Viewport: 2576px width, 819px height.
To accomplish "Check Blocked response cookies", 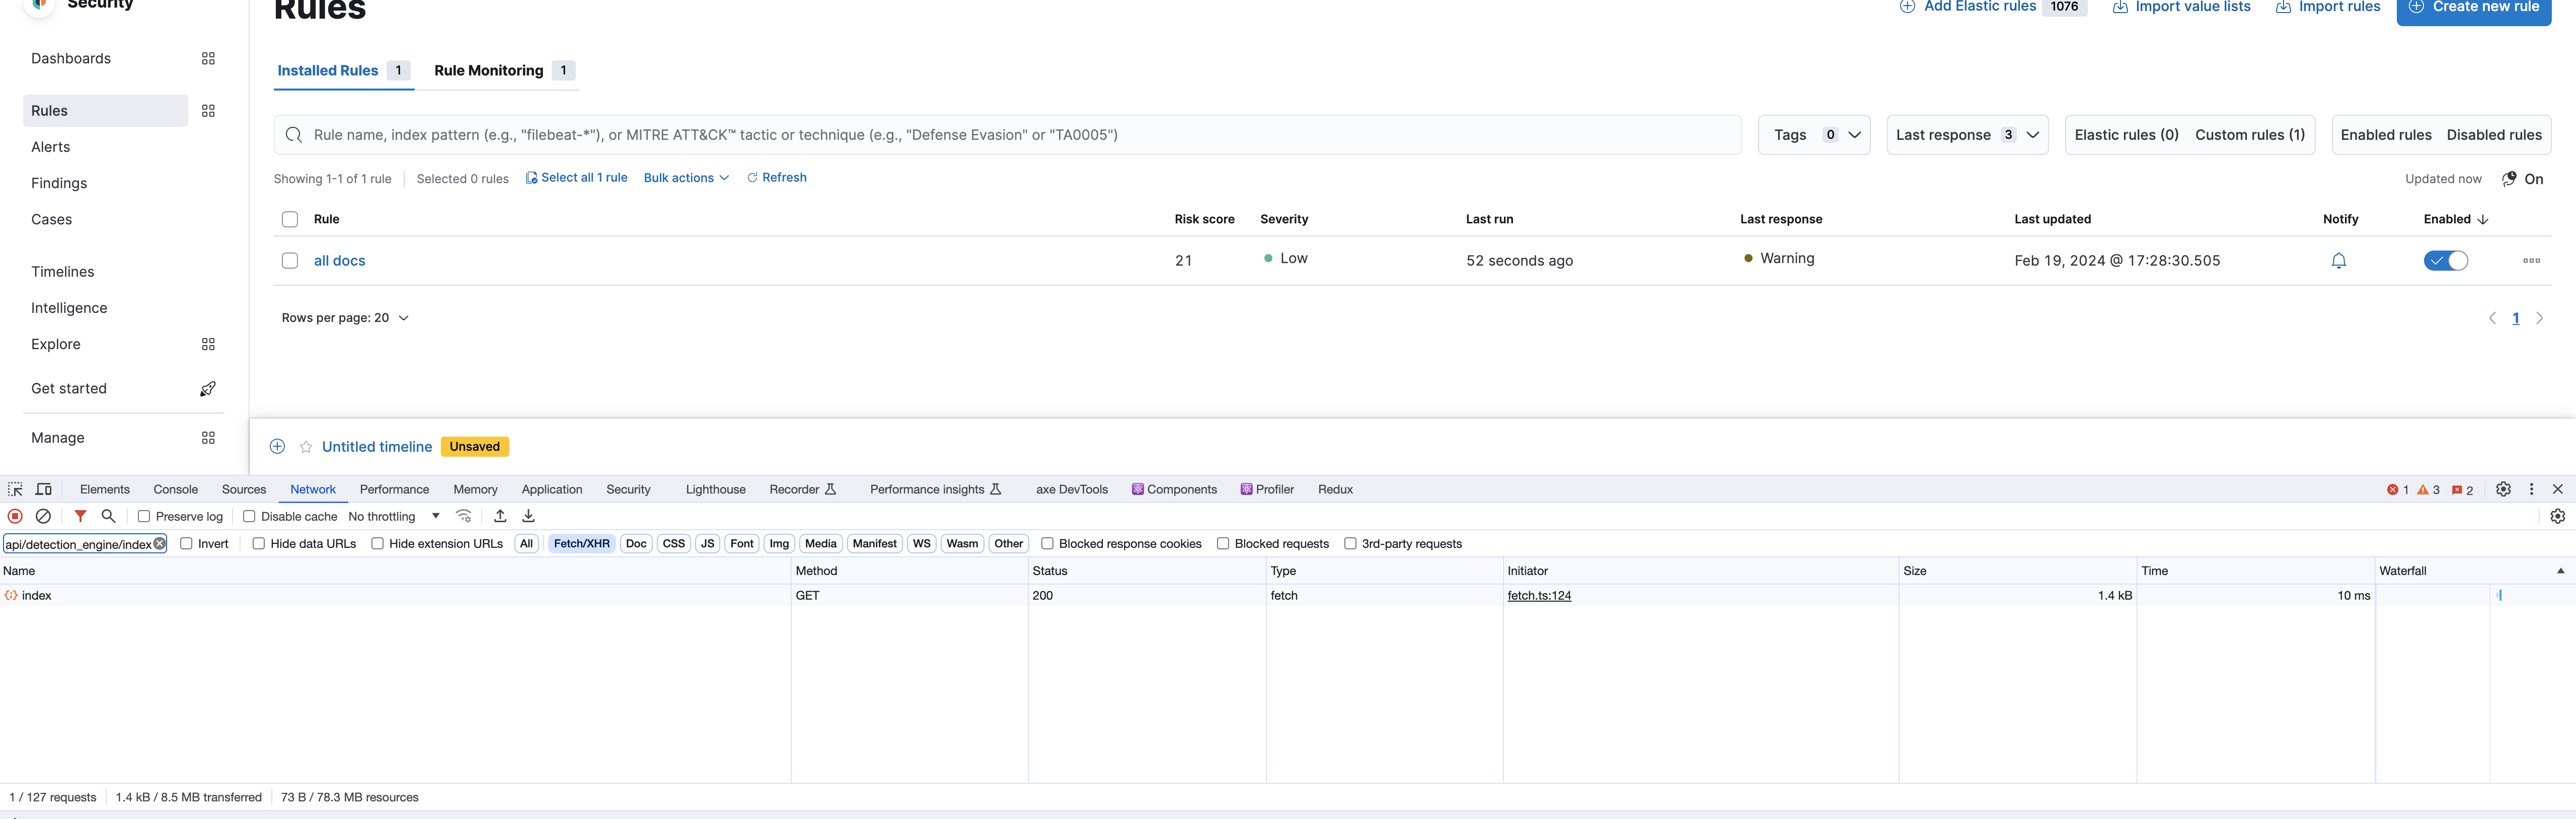I will pos(1047,544).
